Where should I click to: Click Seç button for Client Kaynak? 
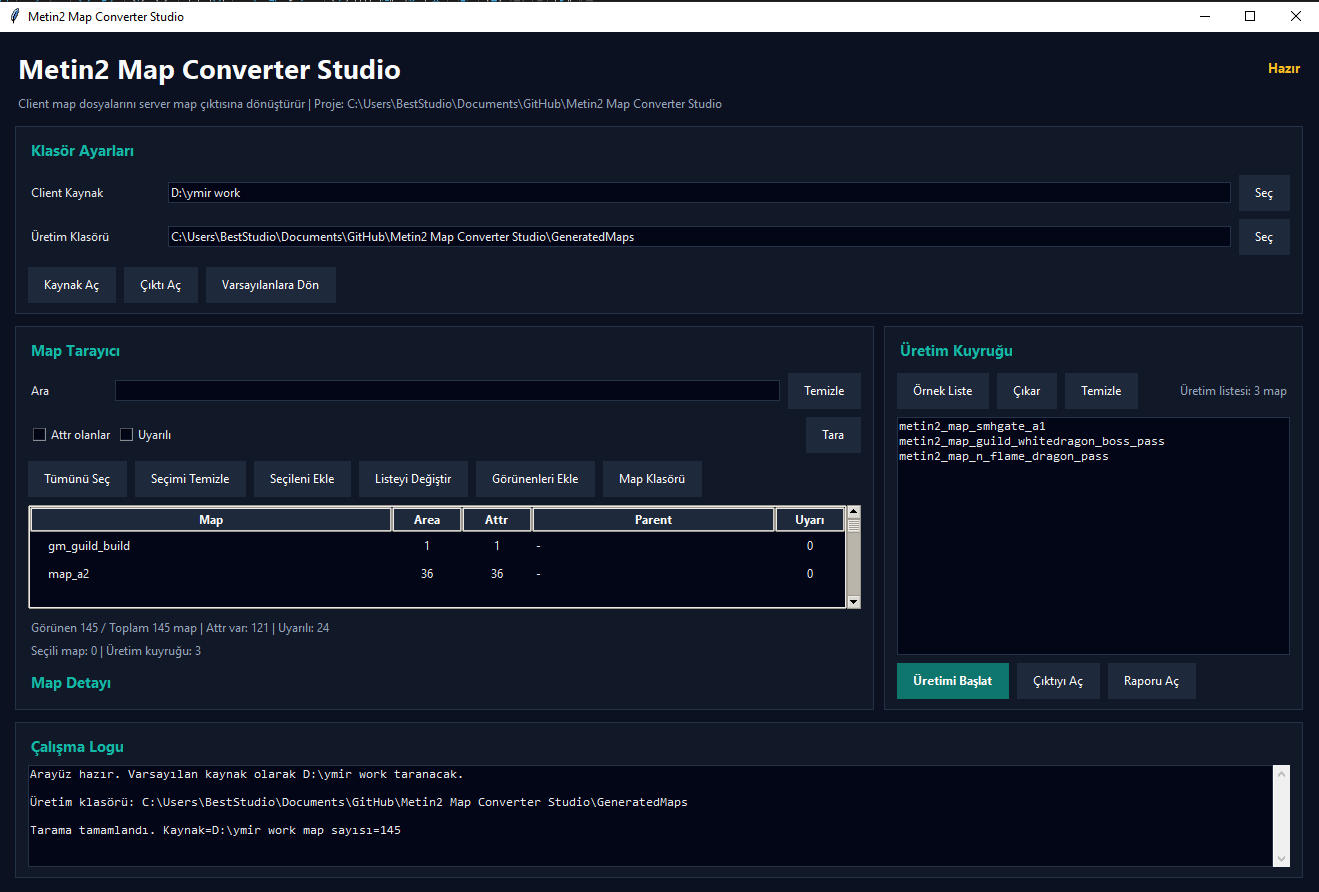(1264, 193)
